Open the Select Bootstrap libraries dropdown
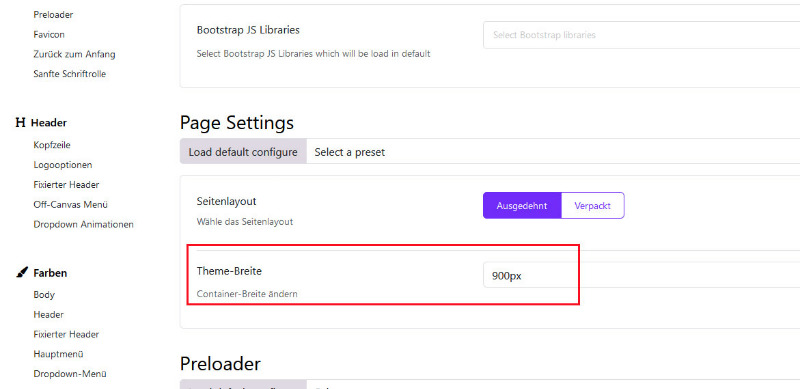This screenshot has width=800, height=389. click(641, 35)
